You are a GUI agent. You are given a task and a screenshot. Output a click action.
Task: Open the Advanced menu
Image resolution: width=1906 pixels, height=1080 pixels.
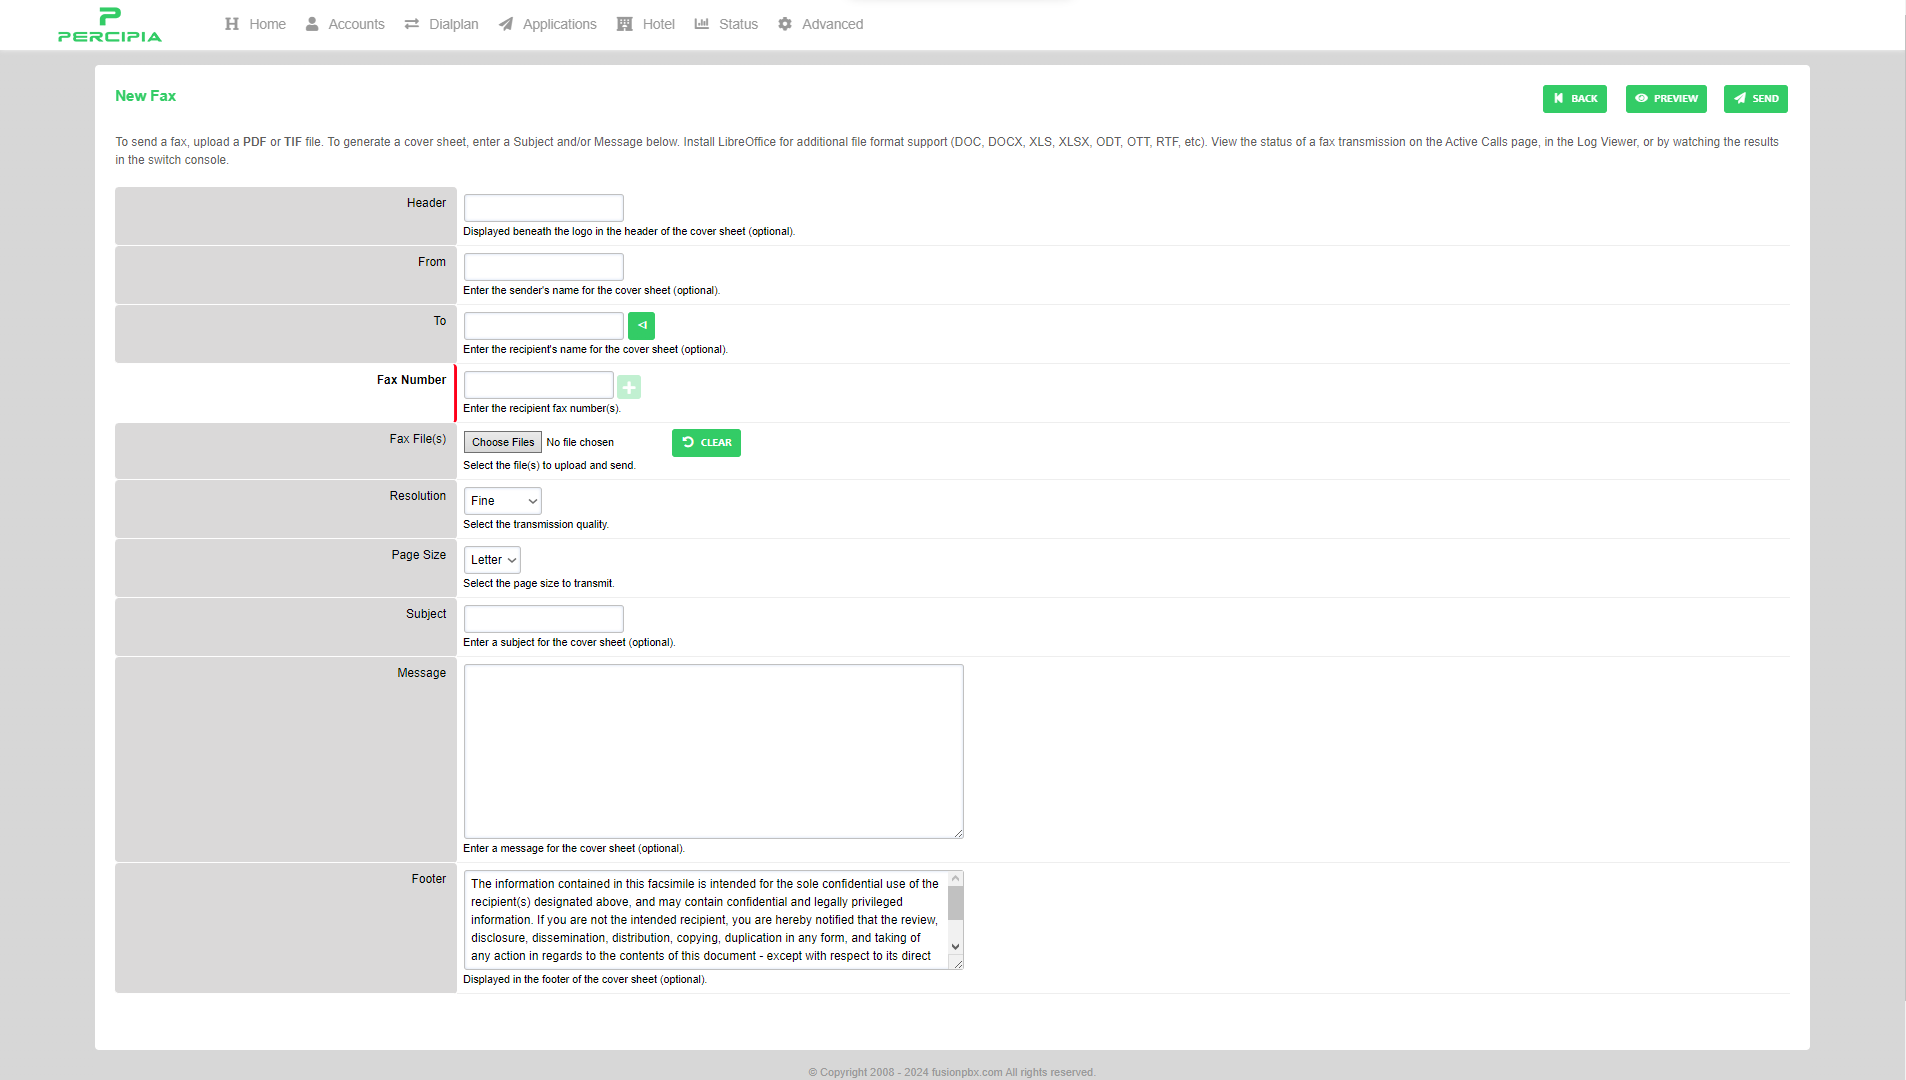(x=820, y=24)
